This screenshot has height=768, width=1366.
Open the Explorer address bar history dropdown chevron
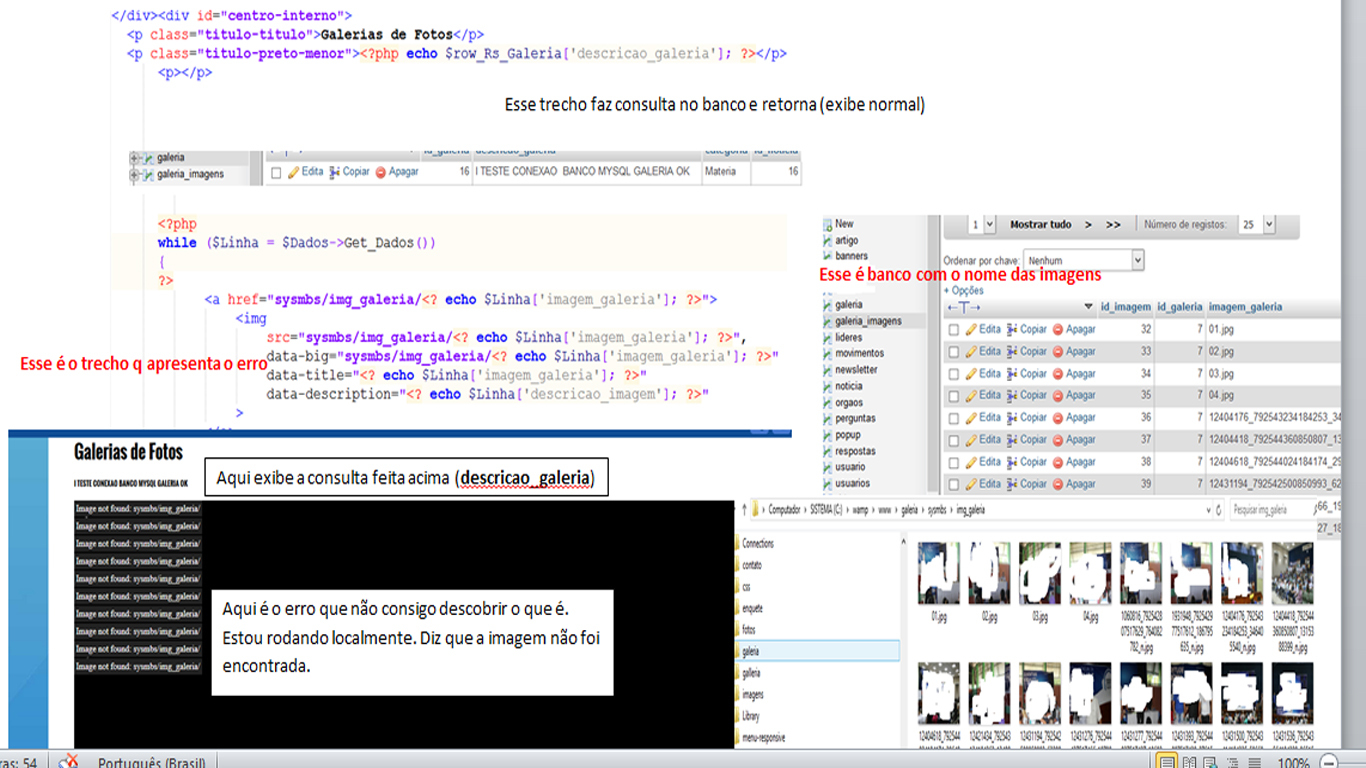point(1209,510)
